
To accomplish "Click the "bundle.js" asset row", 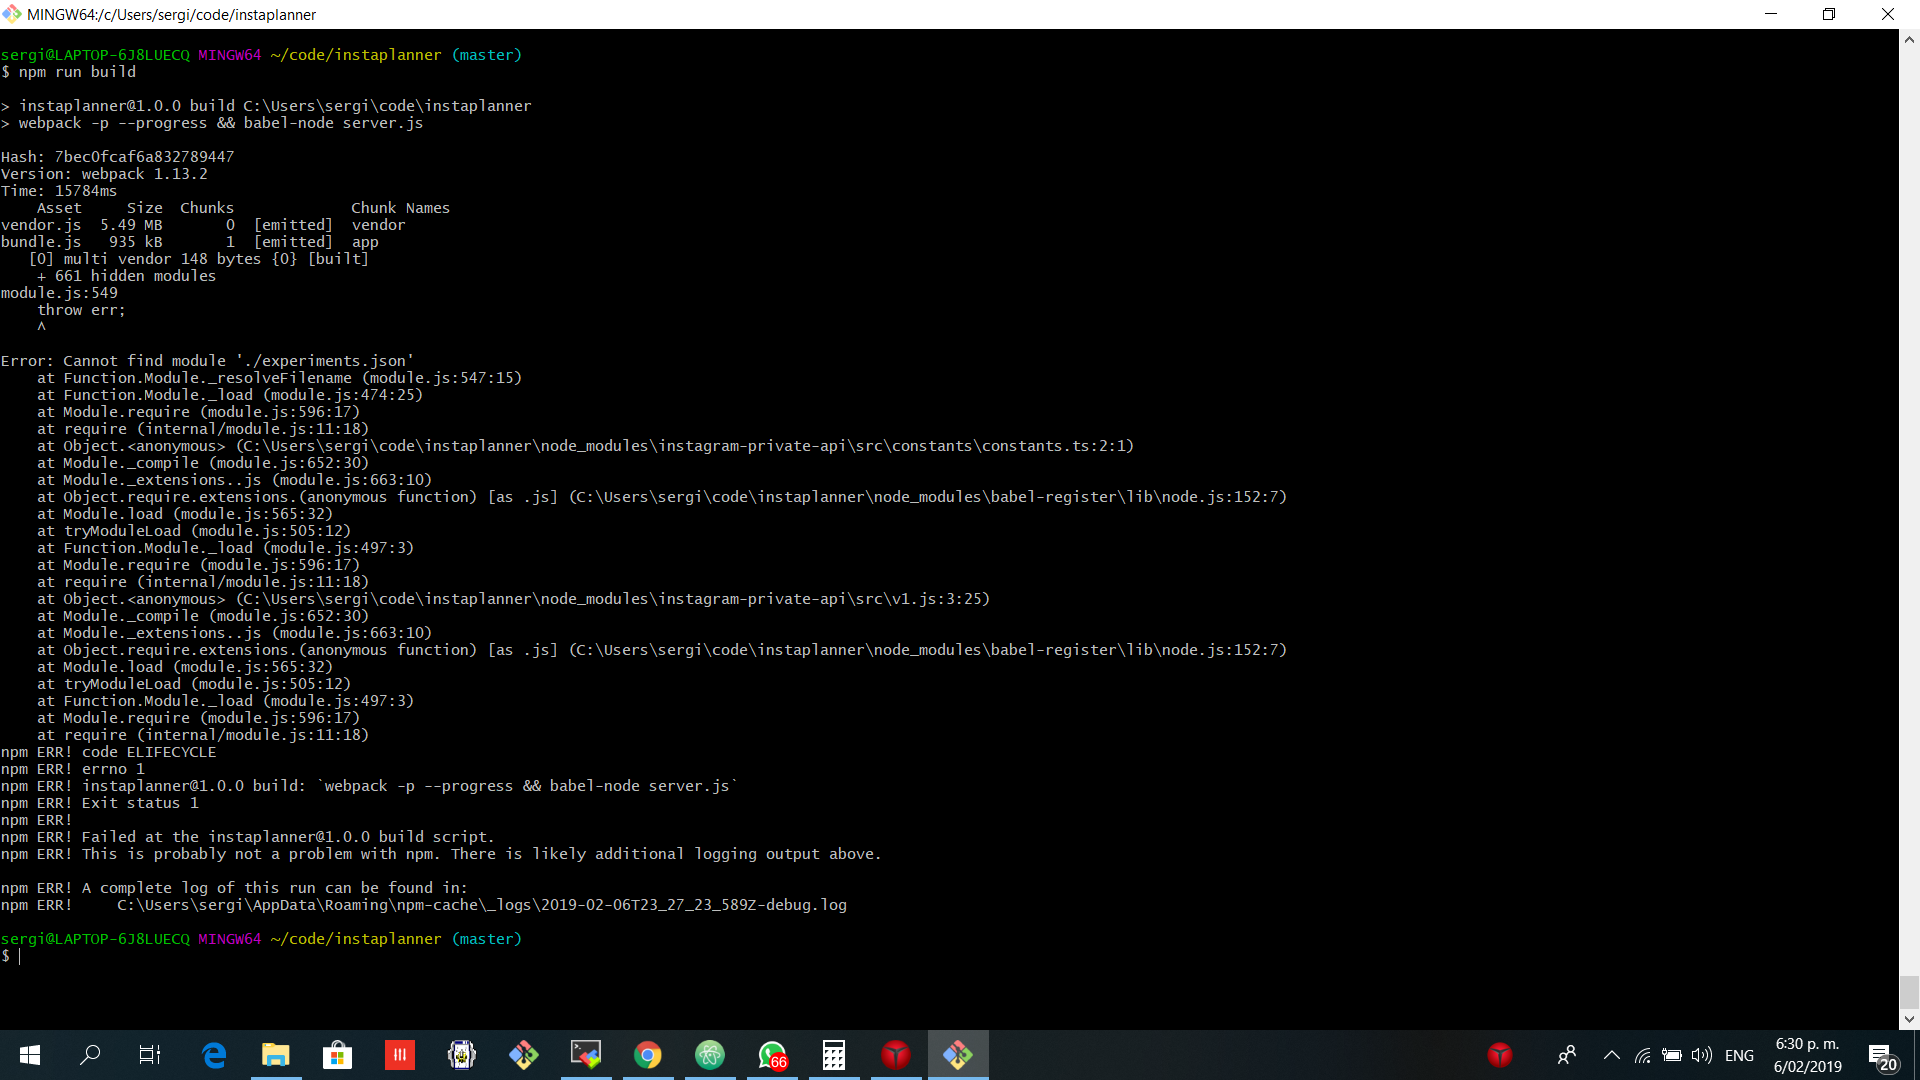I will point(190,242).
